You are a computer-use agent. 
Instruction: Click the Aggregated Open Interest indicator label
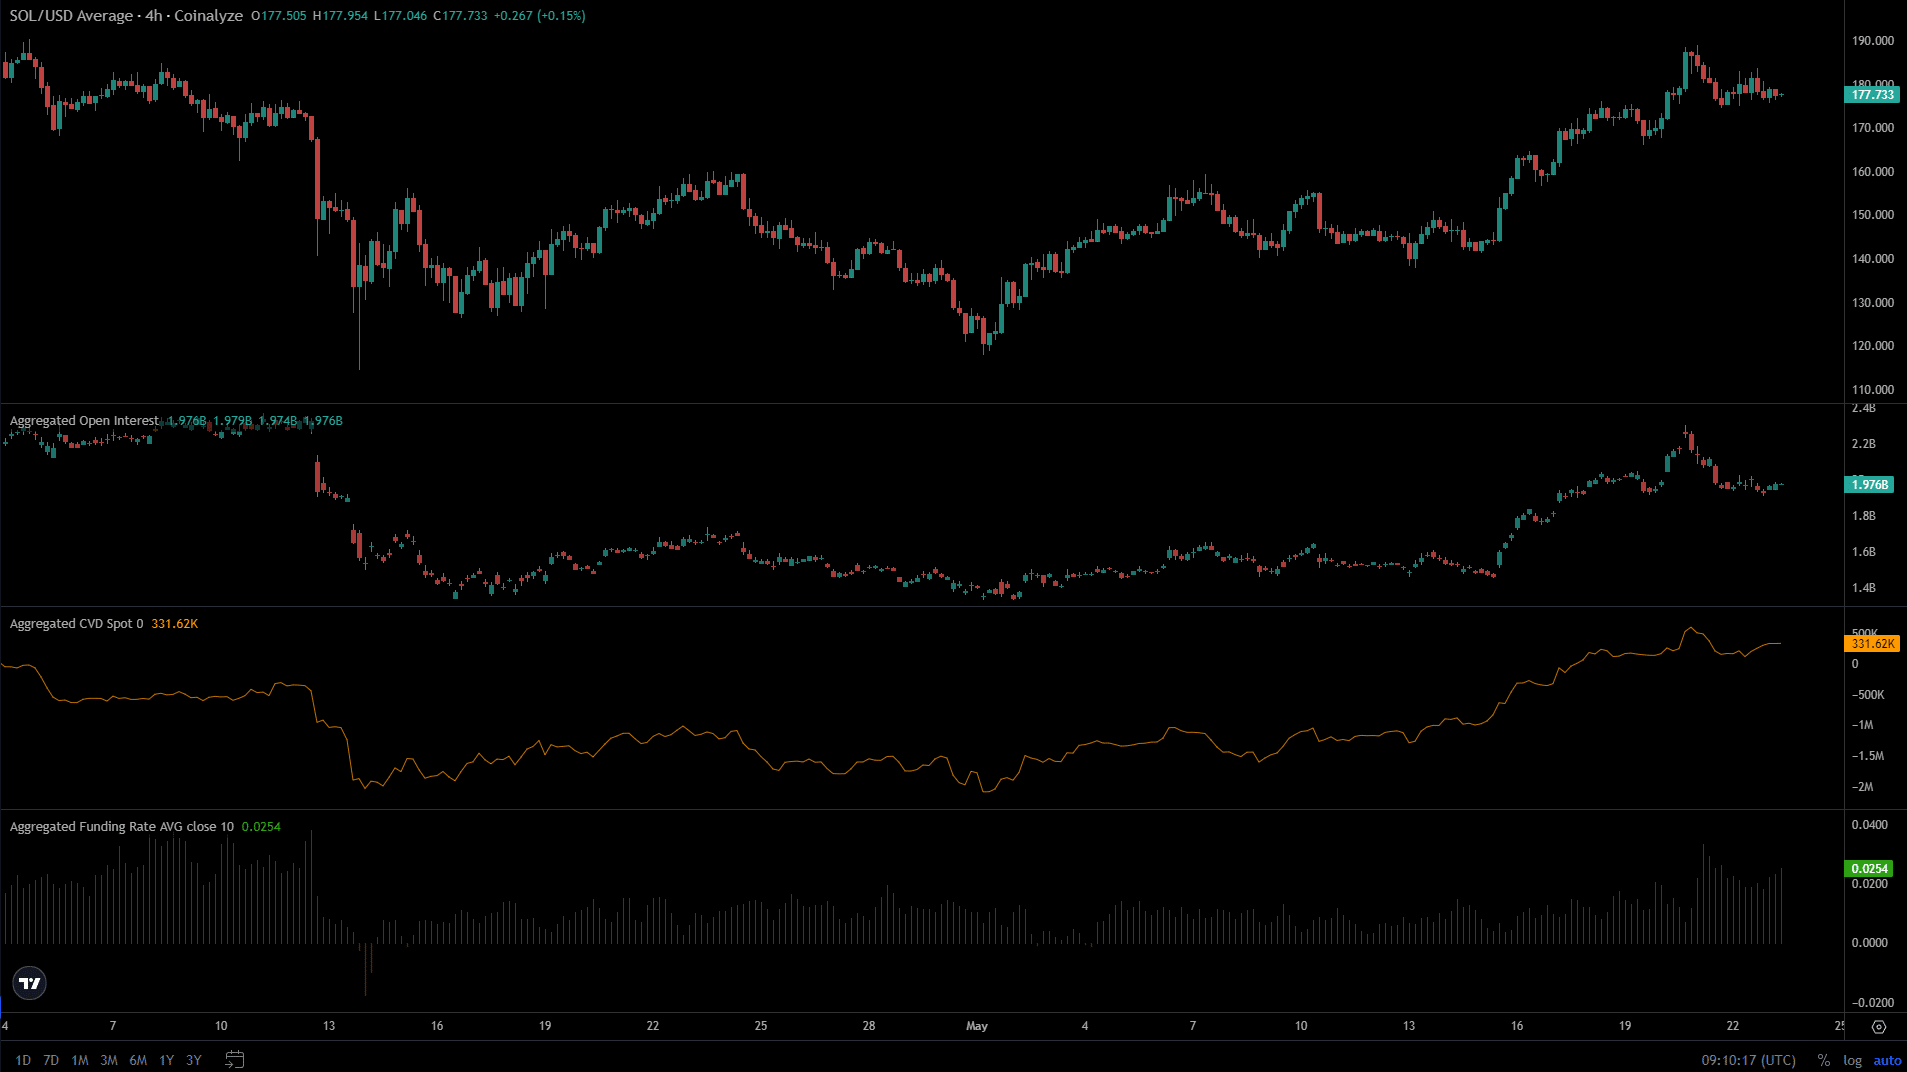[84, 421]
